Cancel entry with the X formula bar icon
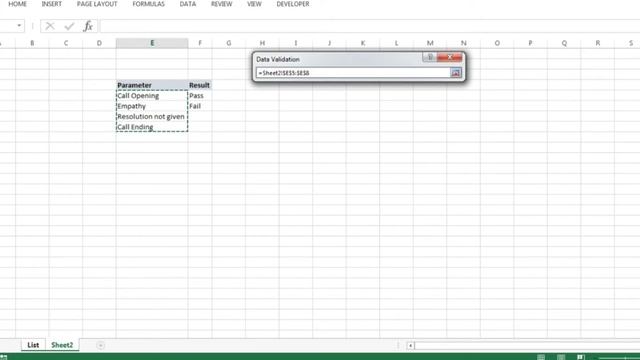640x360 pixels. pyautogui.click(x=50, y=27)
